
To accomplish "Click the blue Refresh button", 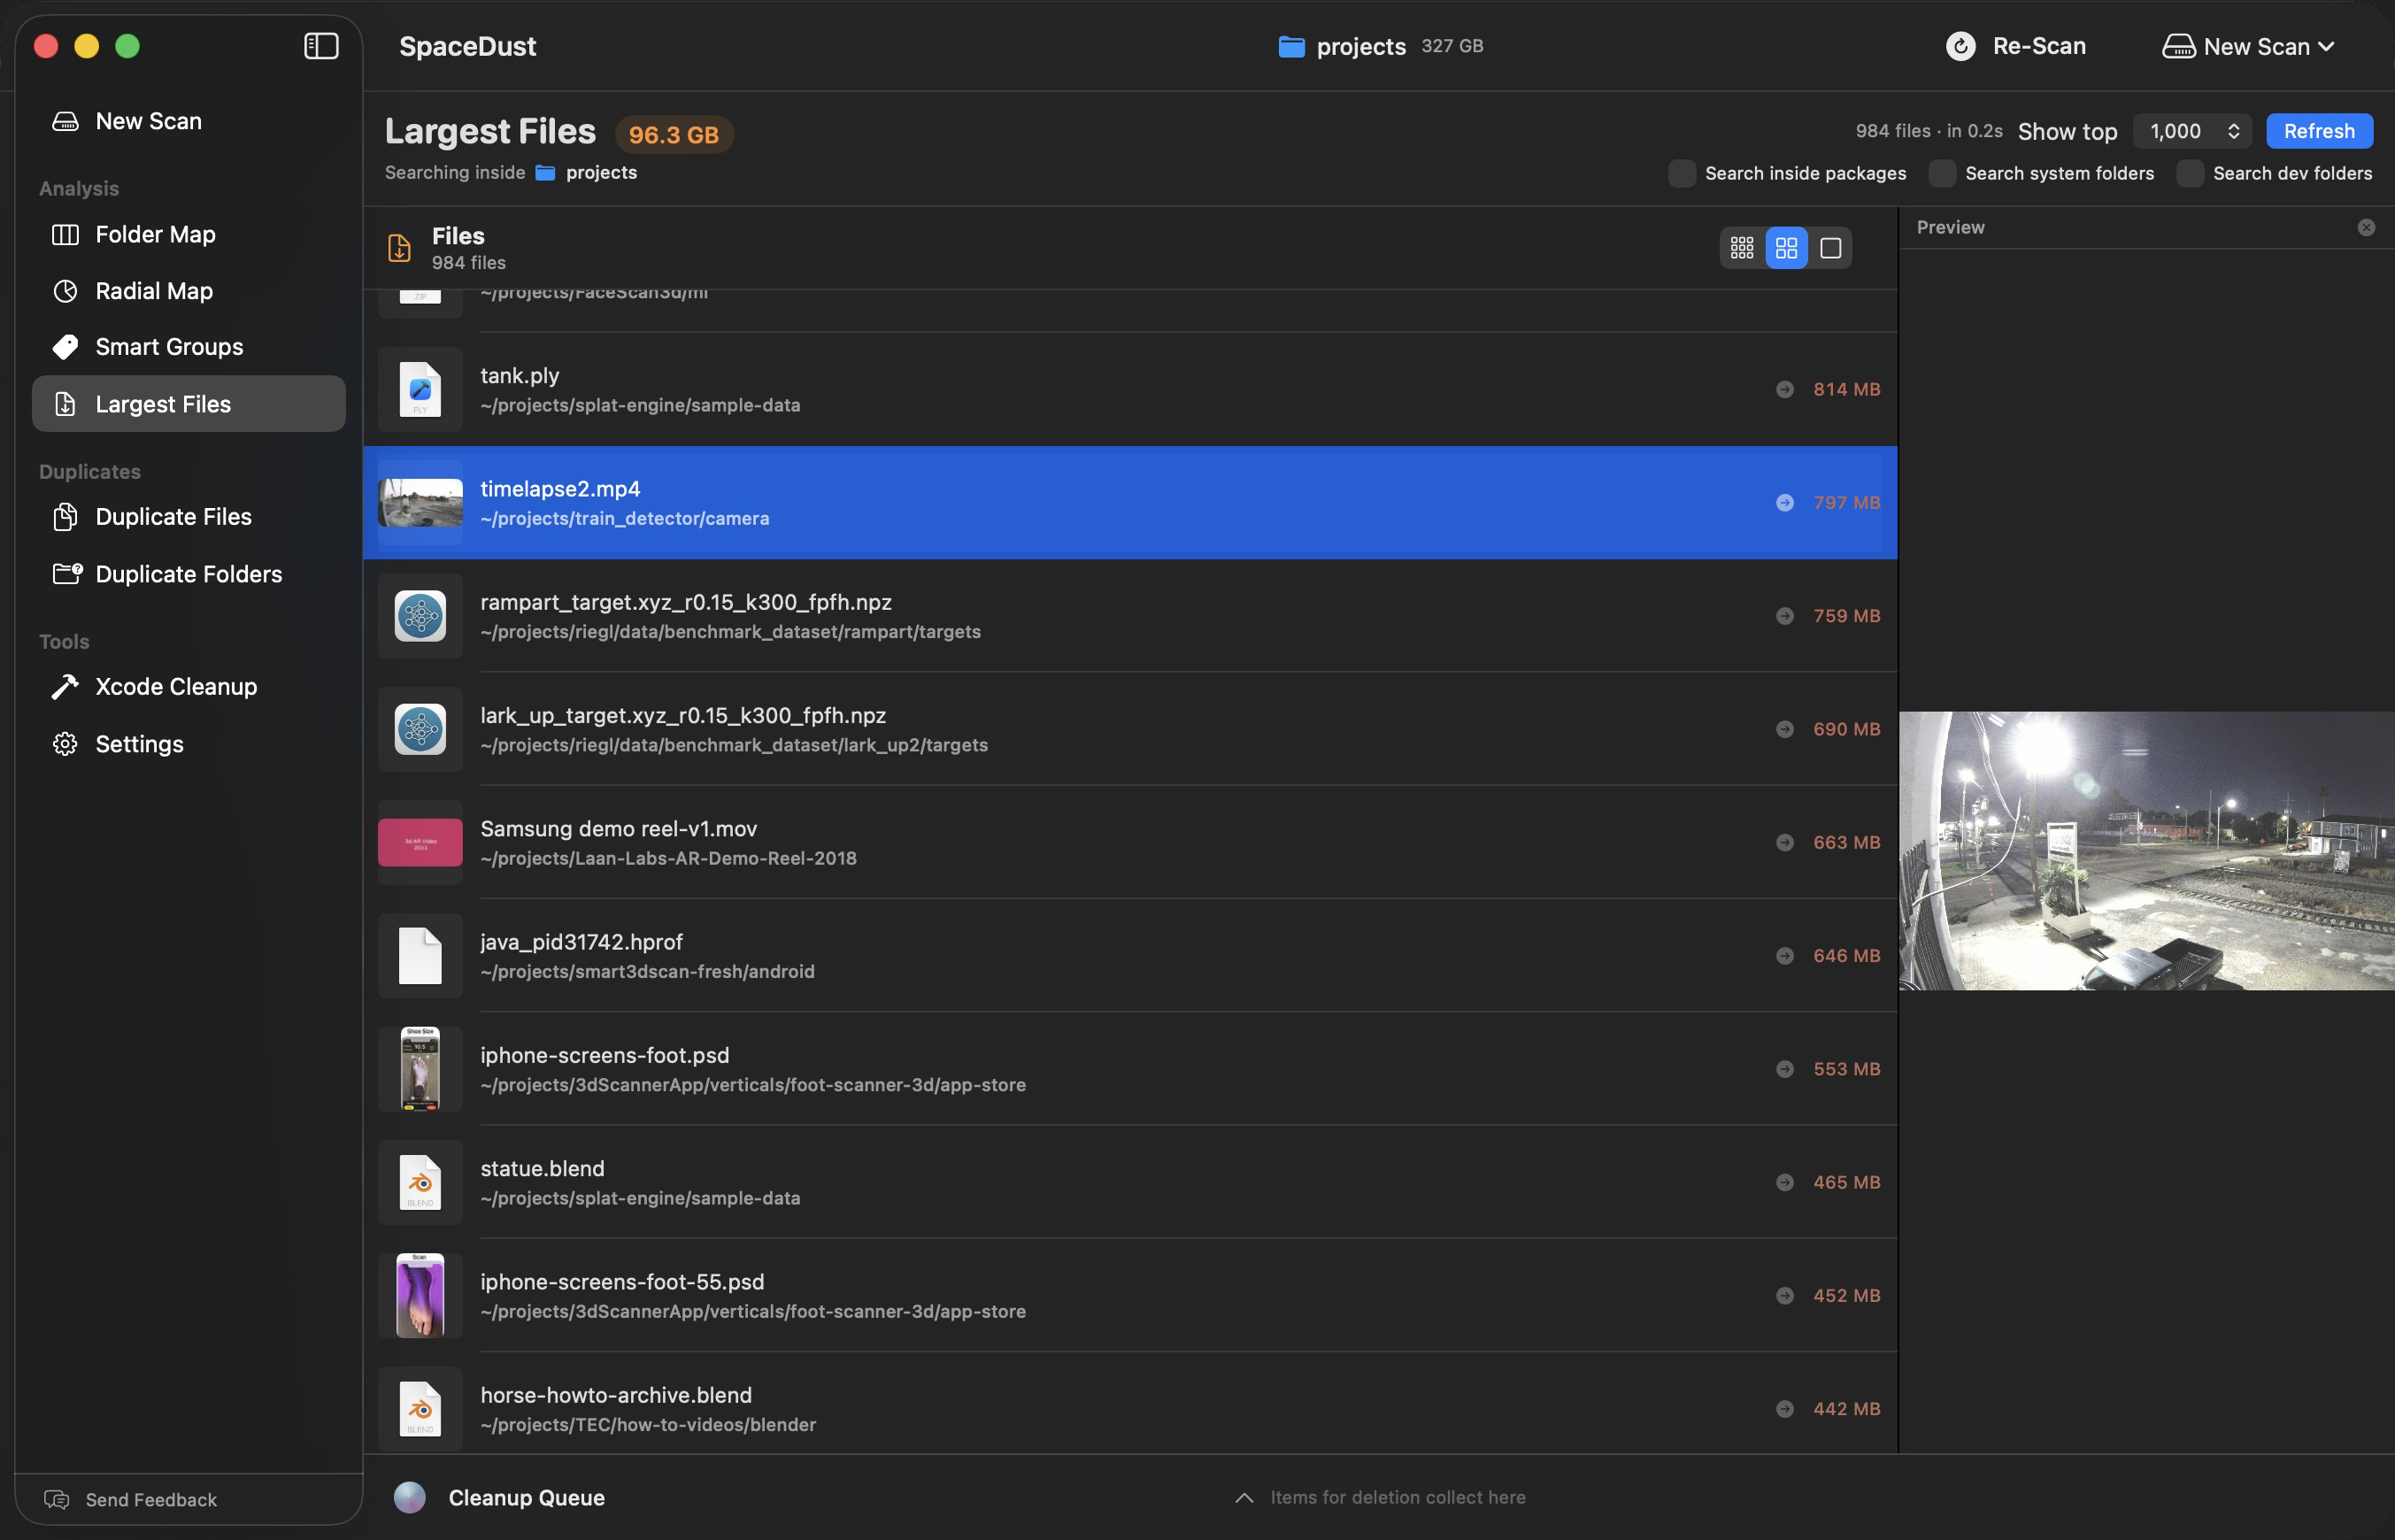I will pyautogui.click(x=2319, y=131).
